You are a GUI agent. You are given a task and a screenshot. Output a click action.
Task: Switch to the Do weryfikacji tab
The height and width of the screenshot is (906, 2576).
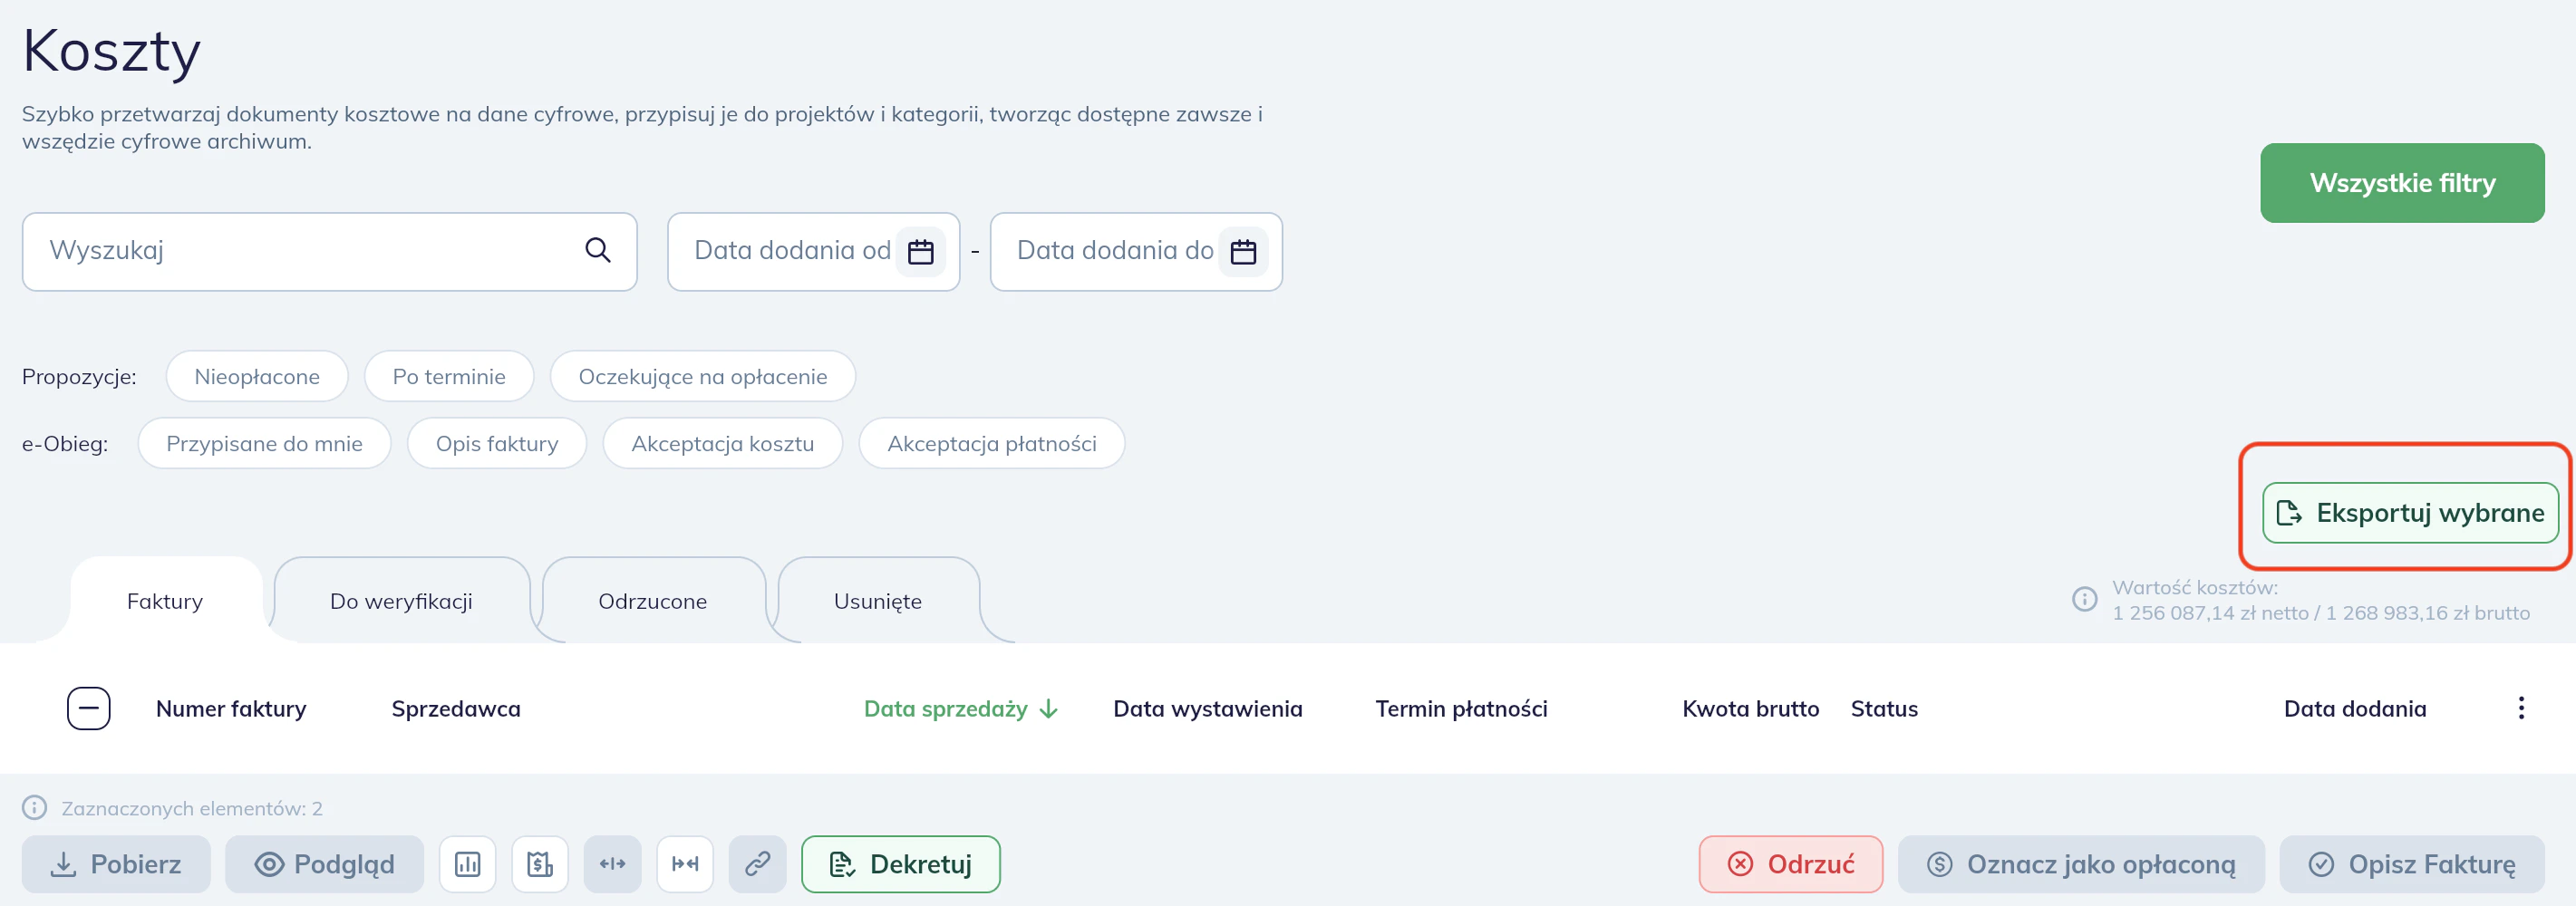401,600
